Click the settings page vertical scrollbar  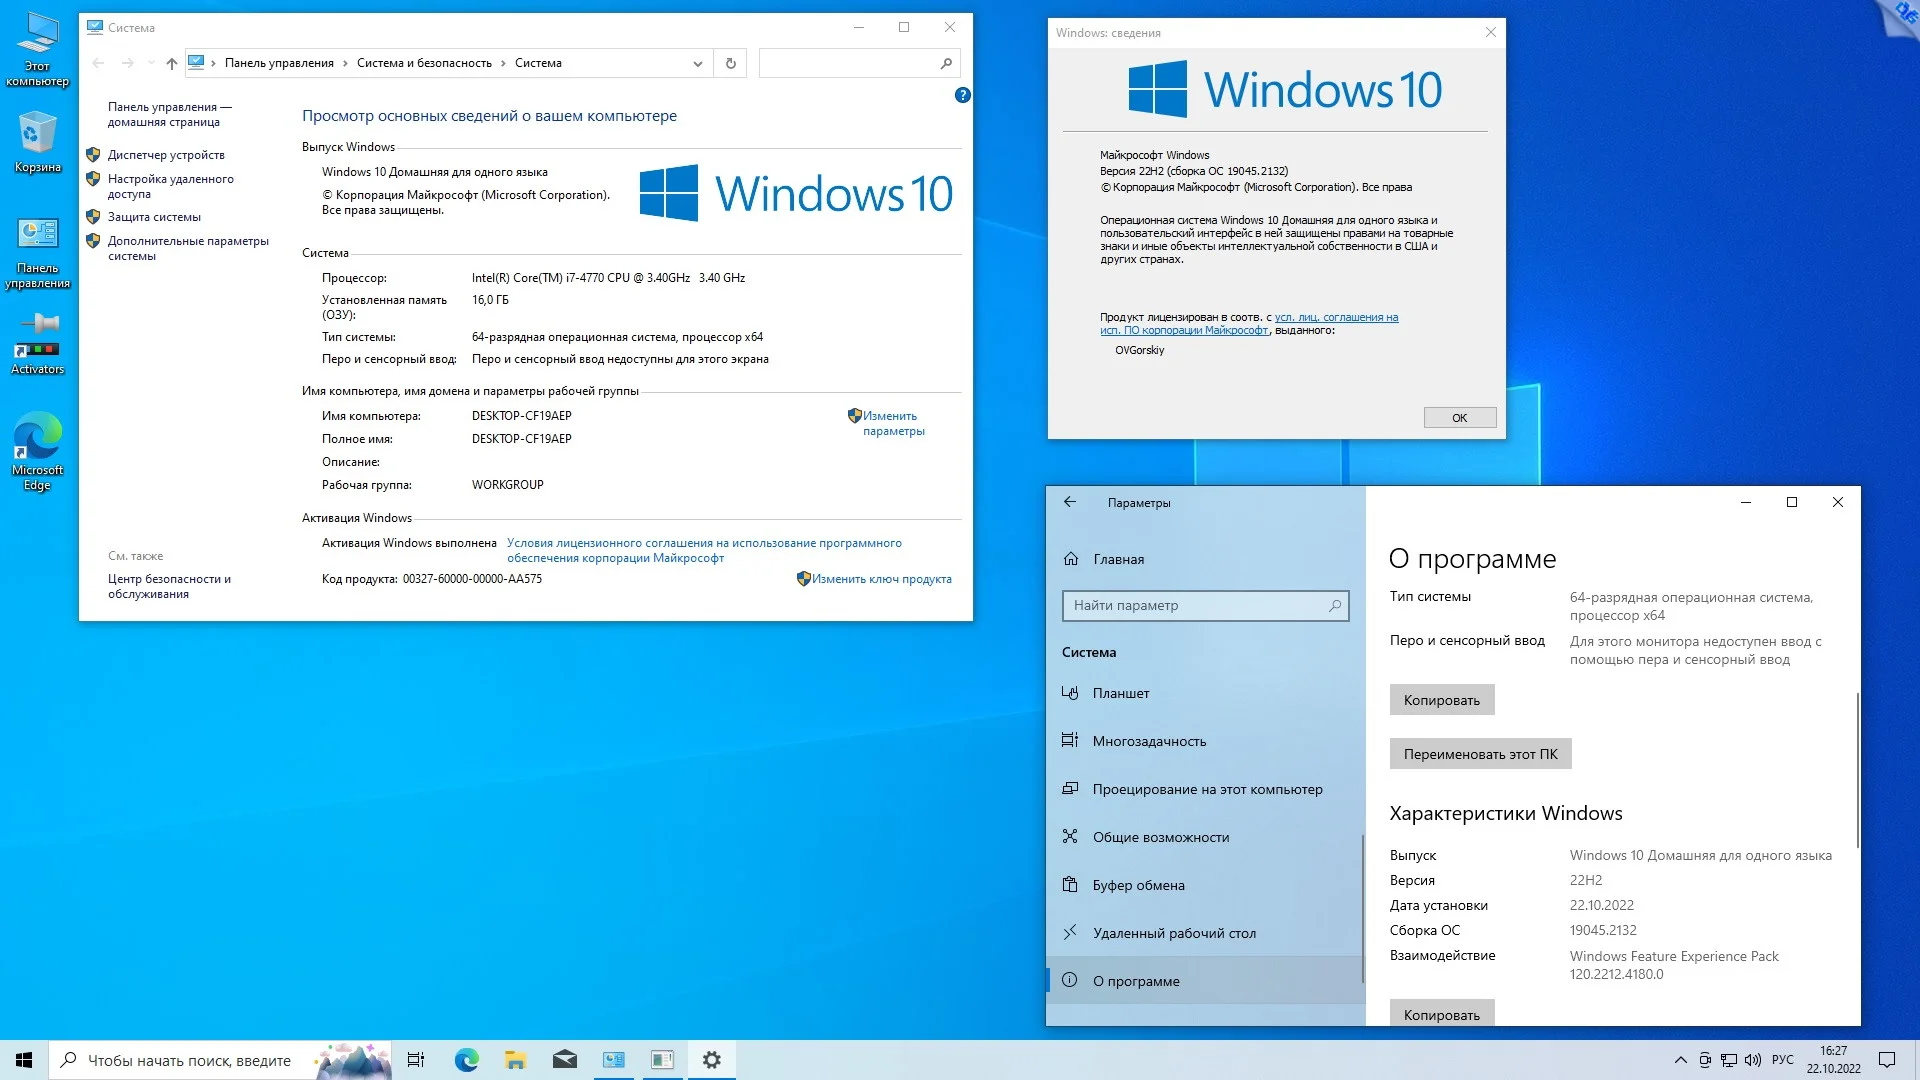point(1857,770)
